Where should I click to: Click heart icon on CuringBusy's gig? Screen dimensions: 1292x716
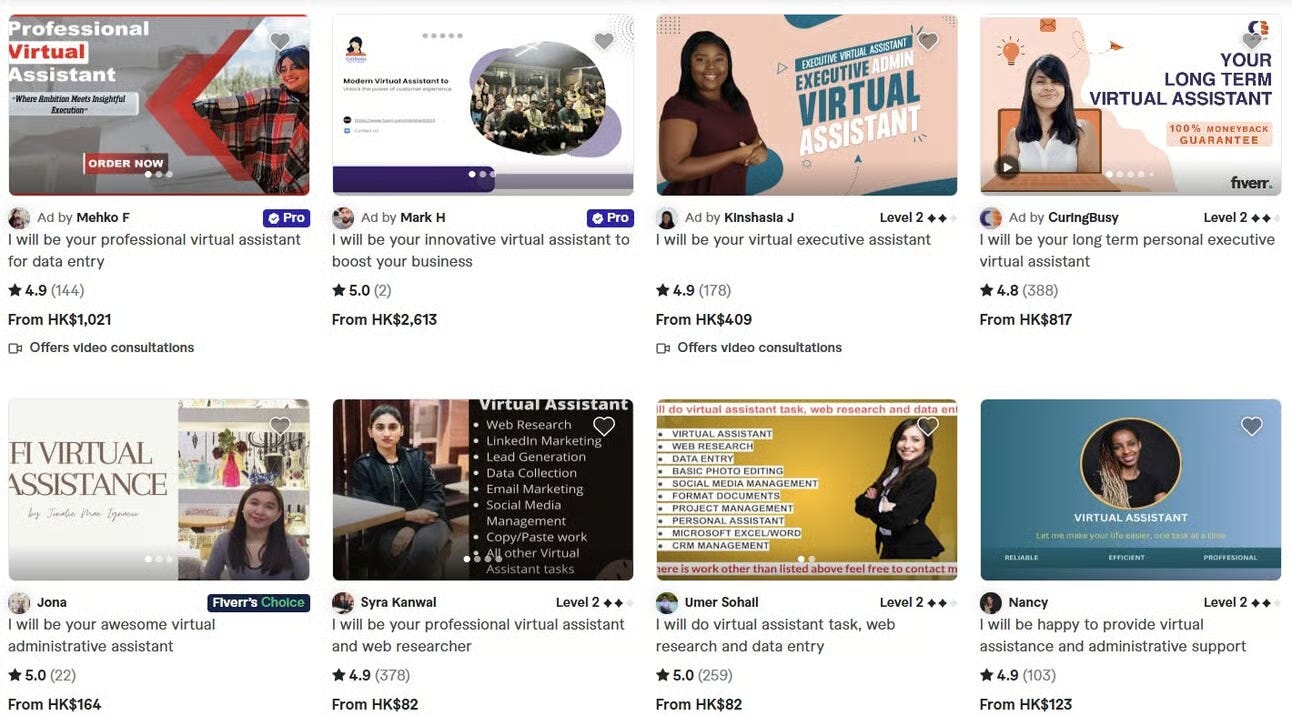pyautogui.click(x=1252, y=41)
